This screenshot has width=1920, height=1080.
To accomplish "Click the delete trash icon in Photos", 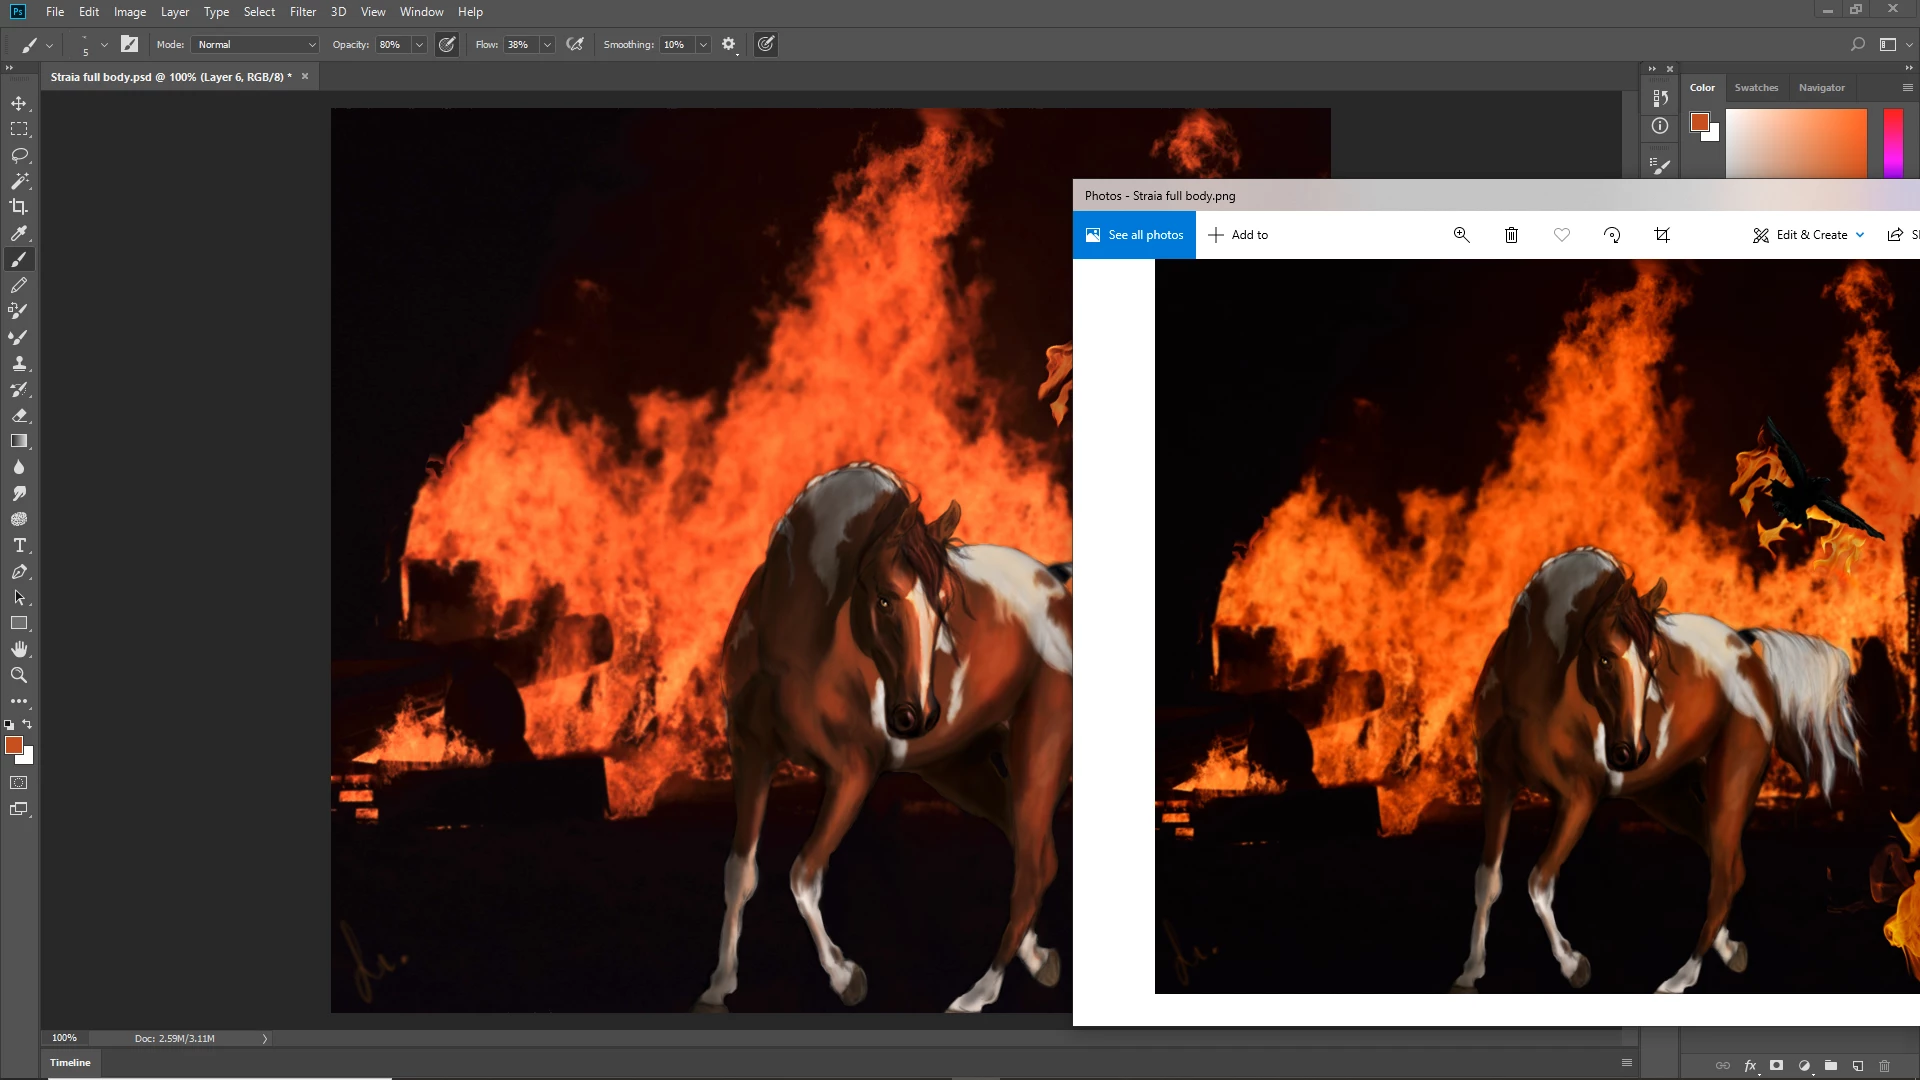I will [x=1511, y=235].
